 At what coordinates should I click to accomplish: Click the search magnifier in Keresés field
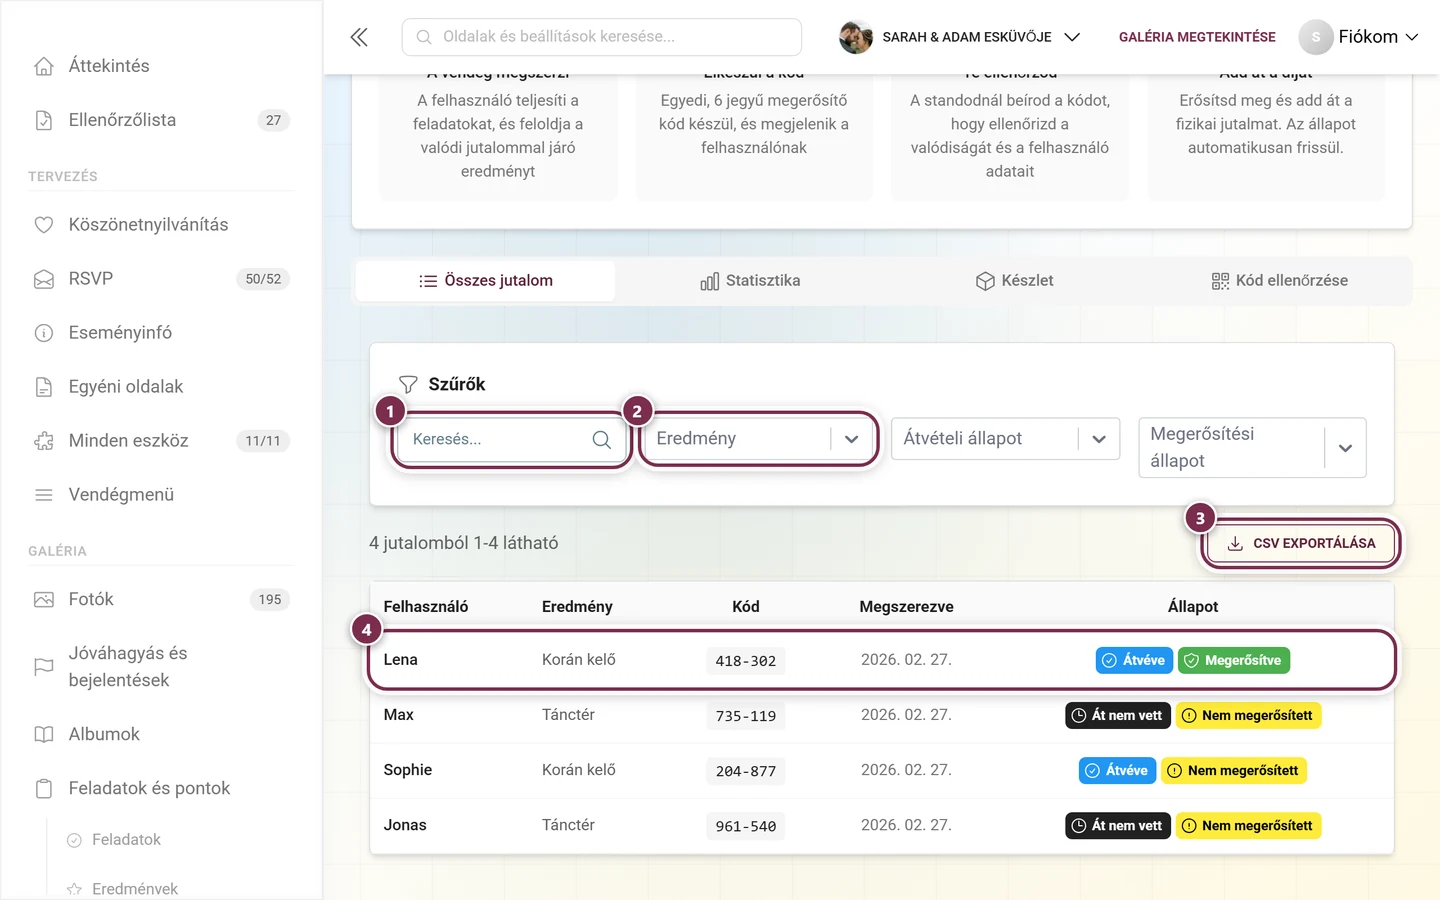(x=601, y=439)
